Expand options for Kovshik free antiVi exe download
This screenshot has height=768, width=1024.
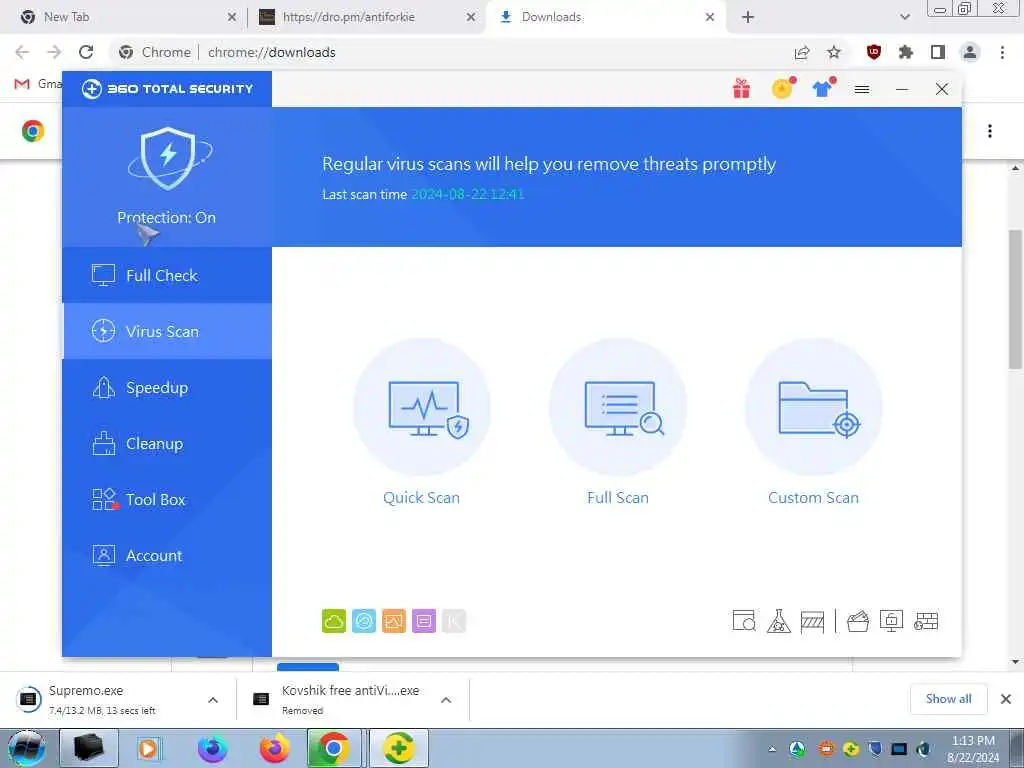click(446, 700)
